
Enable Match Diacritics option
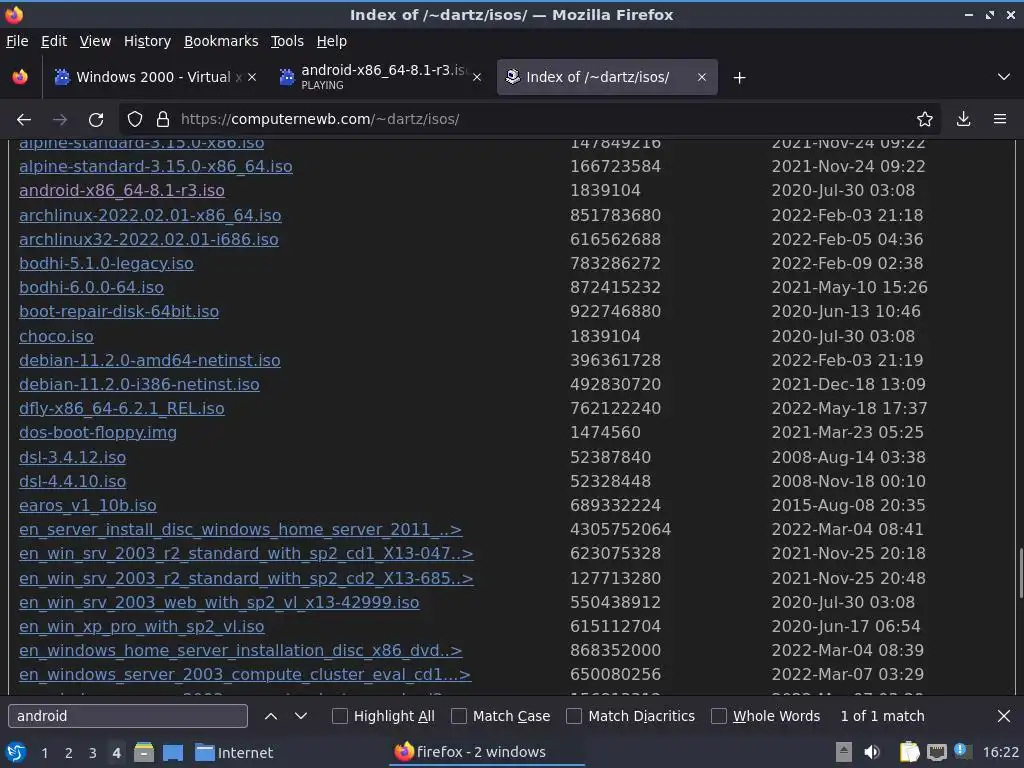574,716
